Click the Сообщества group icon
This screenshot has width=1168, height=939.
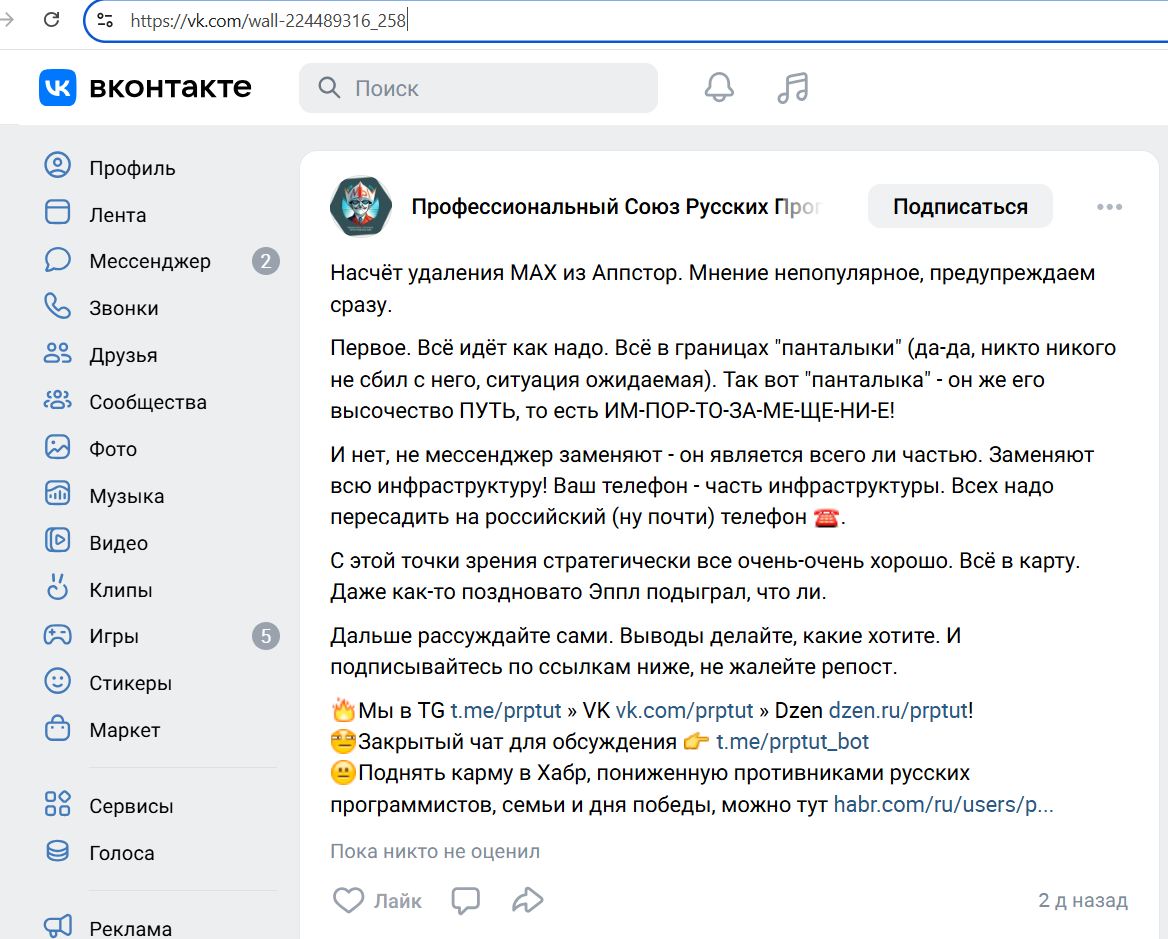pos(57,400)
